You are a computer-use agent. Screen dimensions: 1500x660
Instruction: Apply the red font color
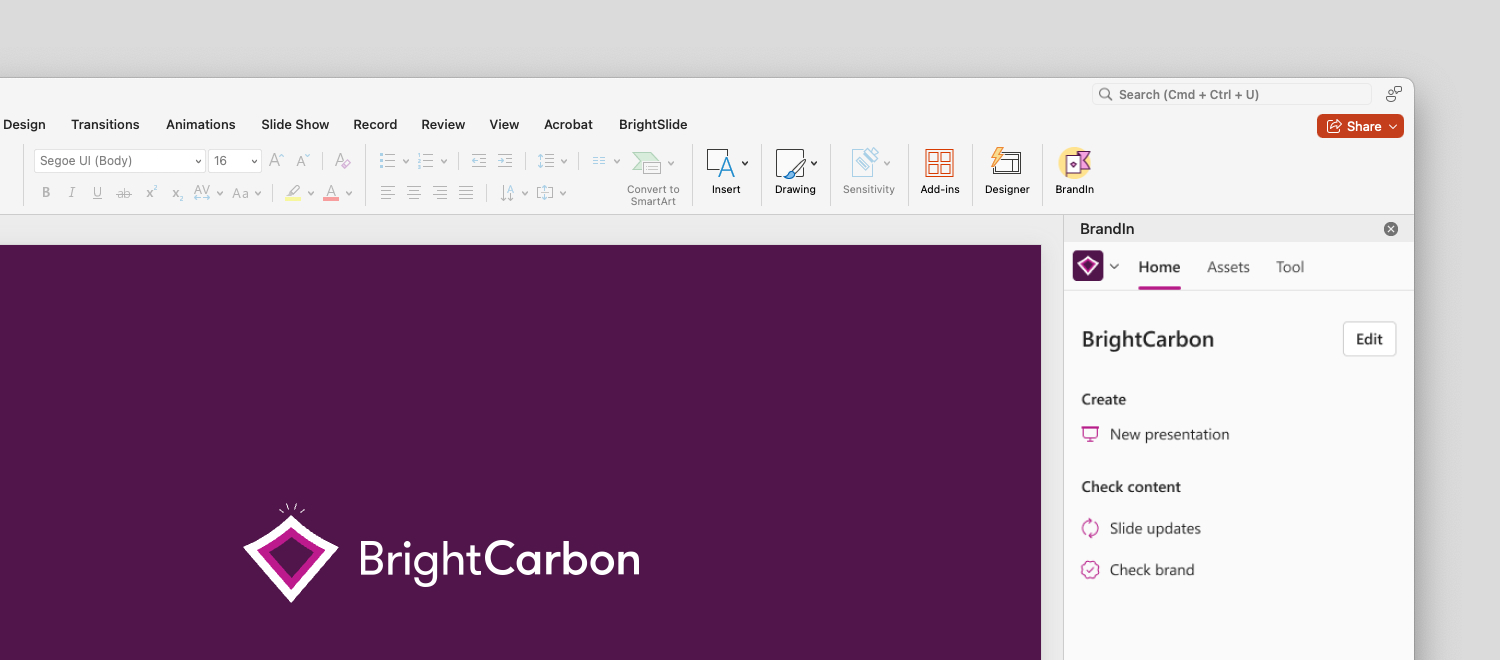pos(331,193)
